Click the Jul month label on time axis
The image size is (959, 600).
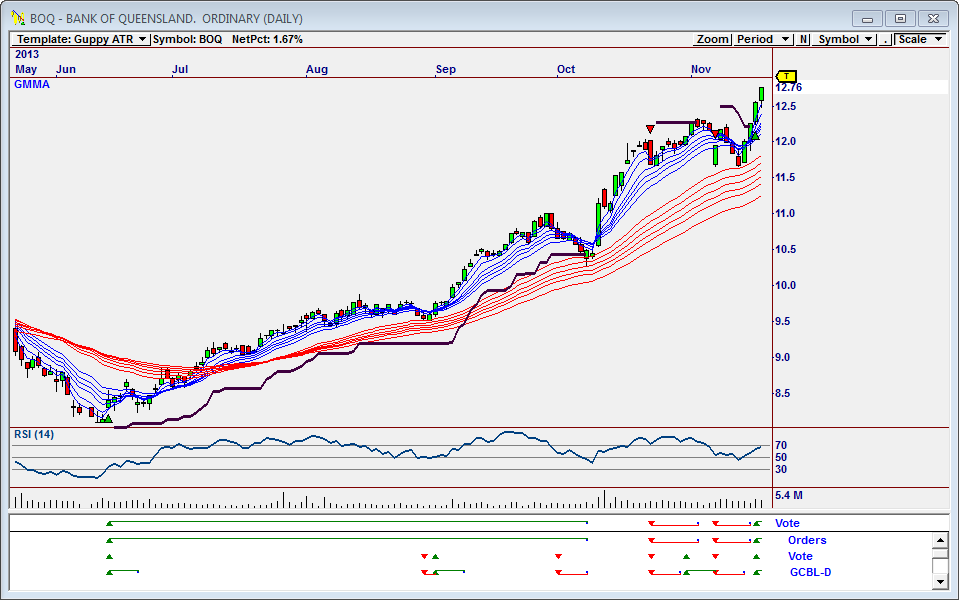(x=180, y=69)
